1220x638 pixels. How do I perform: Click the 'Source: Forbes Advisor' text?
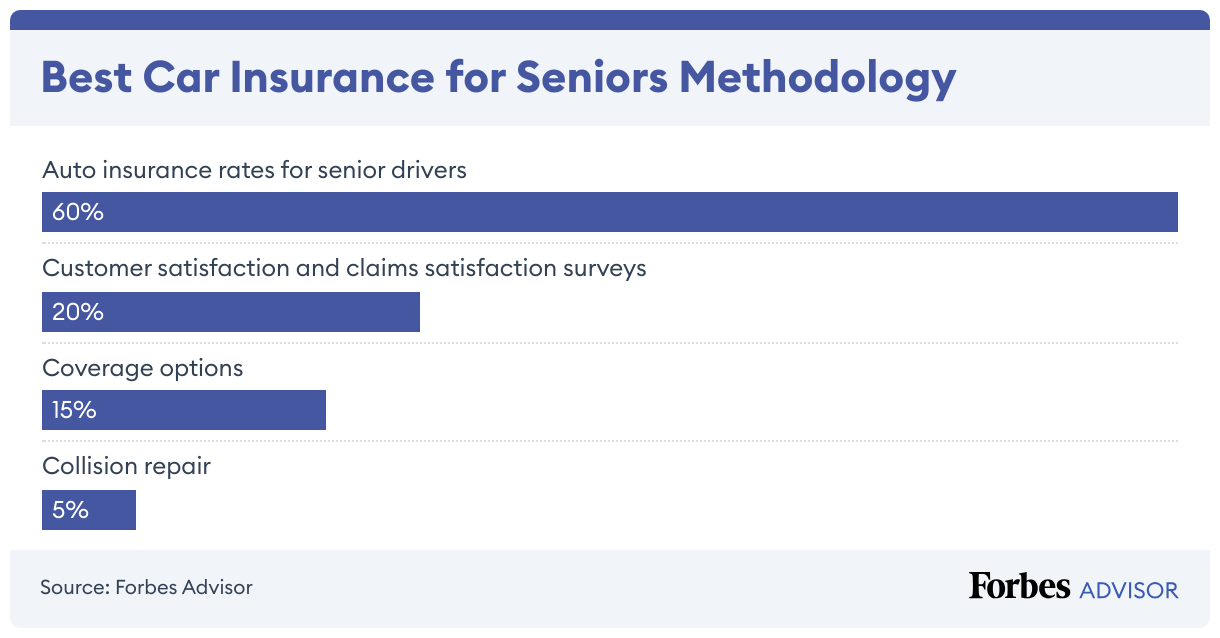point(146,587)
